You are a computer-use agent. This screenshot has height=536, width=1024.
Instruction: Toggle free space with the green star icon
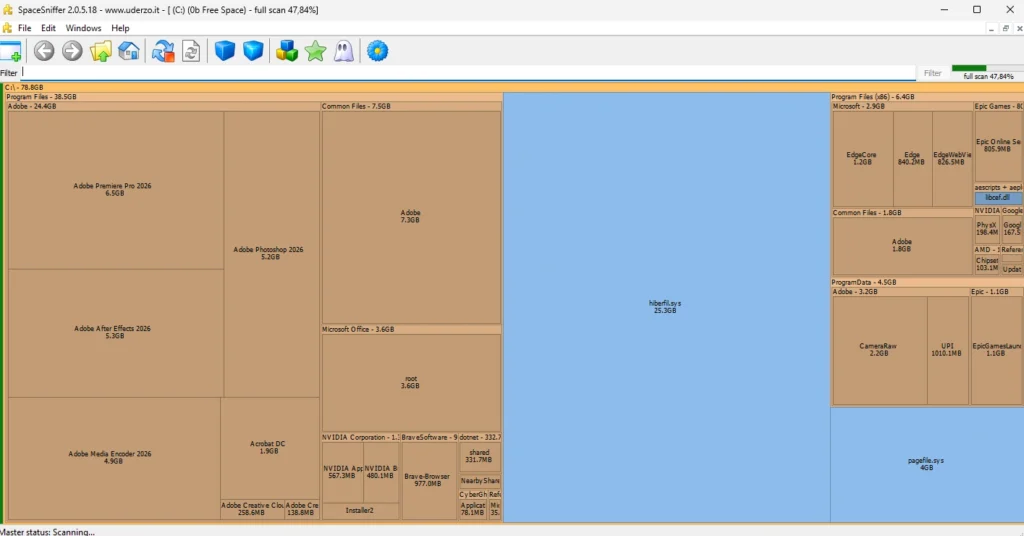(315, 51)
